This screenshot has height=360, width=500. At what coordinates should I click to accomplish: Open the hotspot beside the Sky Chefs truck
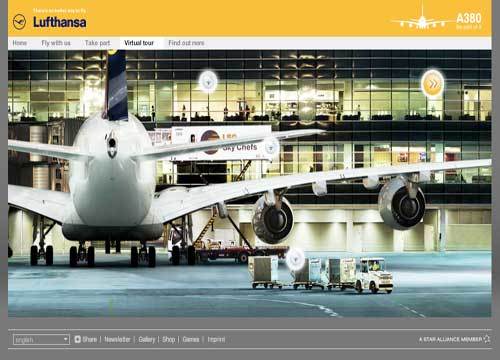tap(271, 146)
